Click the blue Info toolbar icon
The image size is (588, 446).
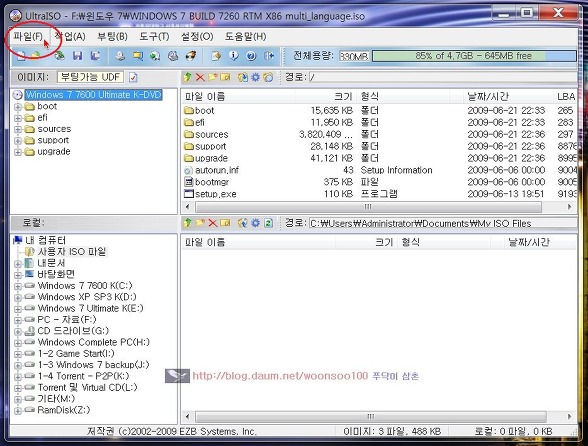234,56
